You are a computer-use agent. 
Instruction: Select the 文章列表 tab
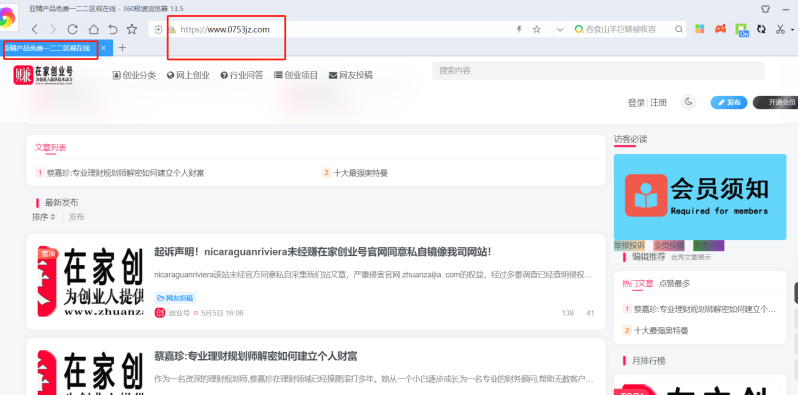point(50,148)
